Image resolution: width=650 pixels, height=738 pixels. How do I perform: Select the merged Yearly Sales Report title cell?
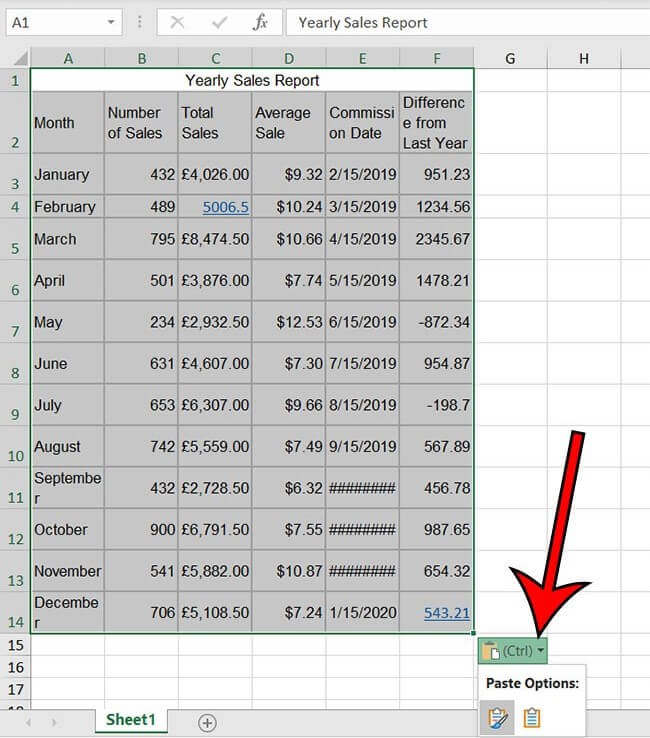252,80
